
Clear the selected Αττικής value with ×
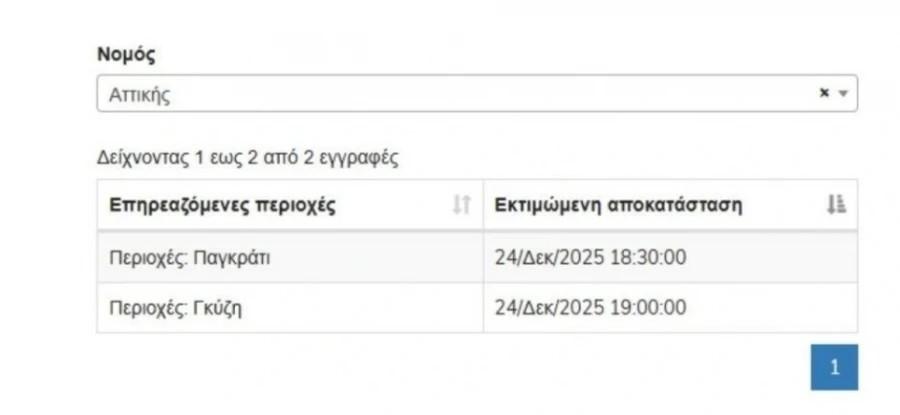824,93
